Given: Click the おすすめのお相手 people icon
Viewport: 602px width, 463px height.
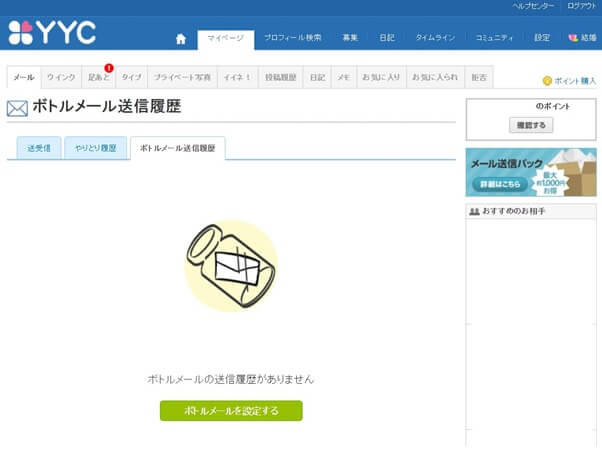Looking at the screenshot, I should pos(474,212).
